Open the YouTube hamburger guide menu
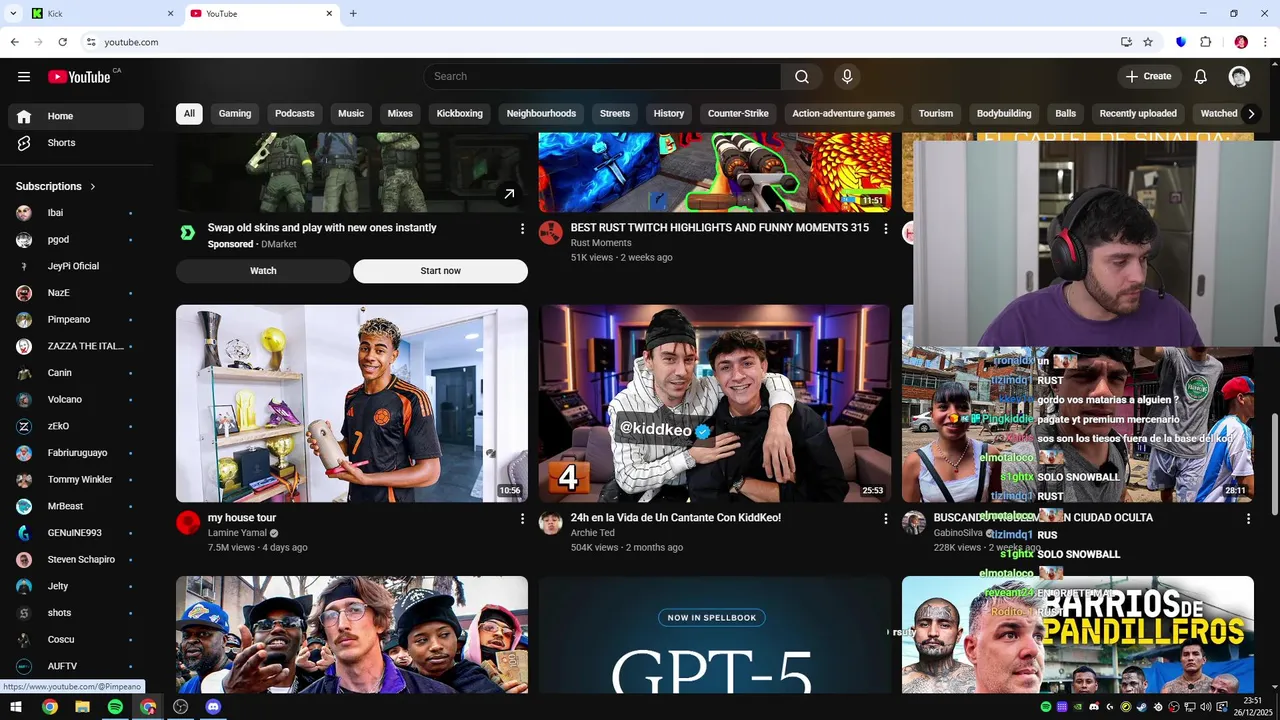 click(24, 77)
